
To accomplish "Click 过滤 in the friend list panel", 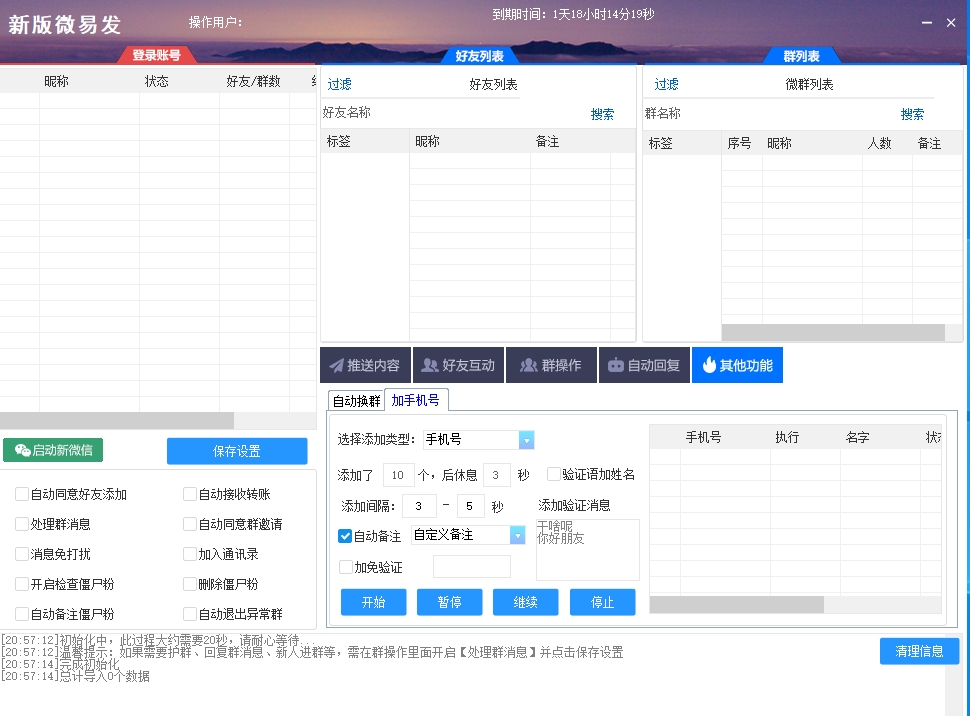I will coord(340,84).
